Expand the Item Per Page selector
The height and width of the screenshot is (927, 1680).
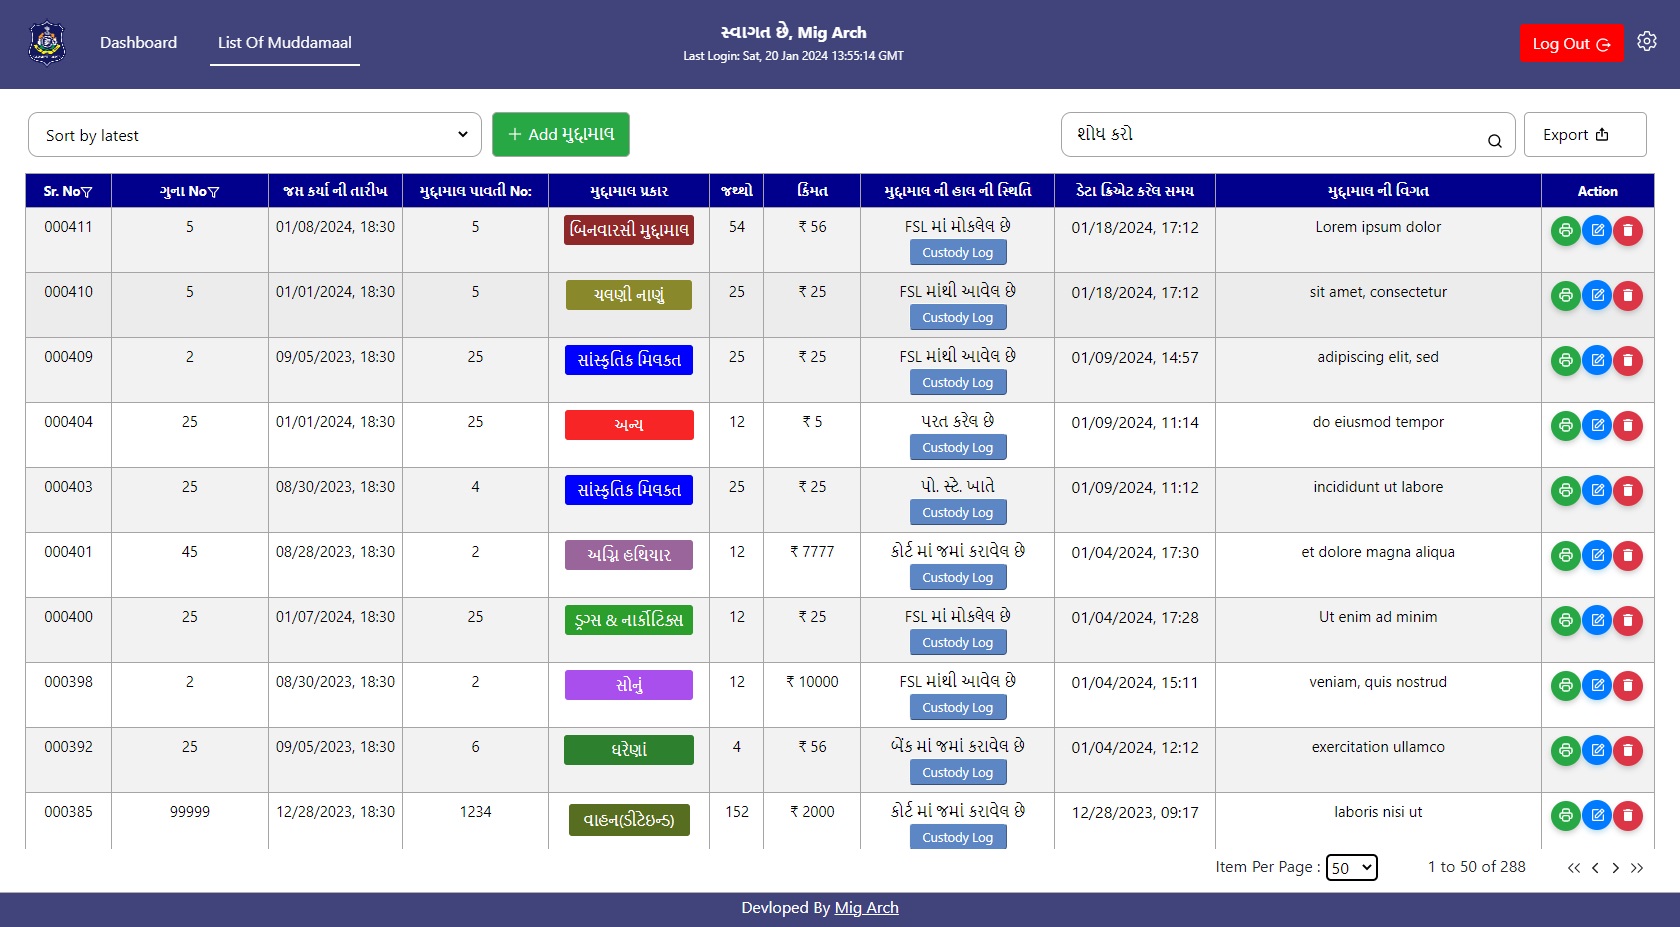[x=1351, y=868]
